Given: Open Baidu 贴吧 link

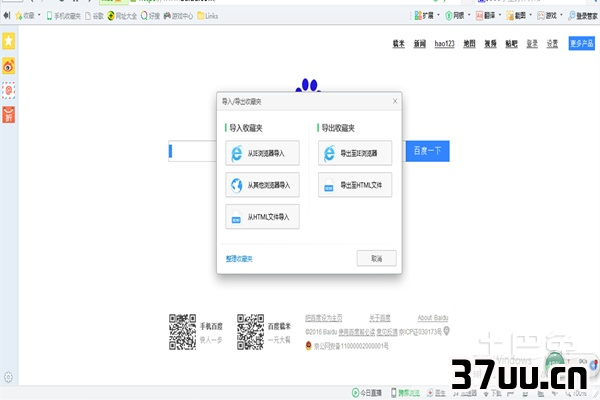Looking at the screenshot, I should click(x=511, y=44).
